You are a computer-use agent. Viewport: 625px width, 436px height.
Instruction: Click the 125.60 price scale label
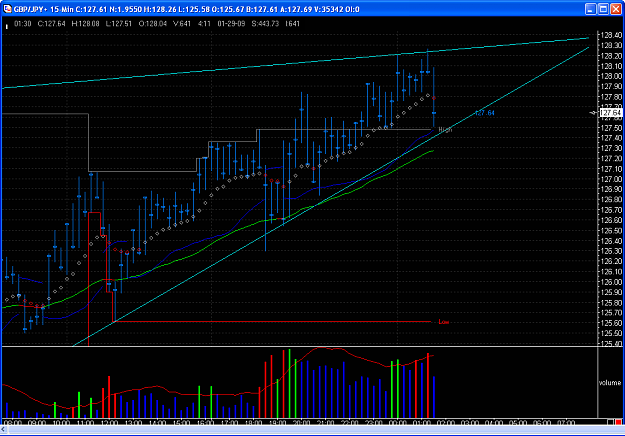click(x=611, y=323)
